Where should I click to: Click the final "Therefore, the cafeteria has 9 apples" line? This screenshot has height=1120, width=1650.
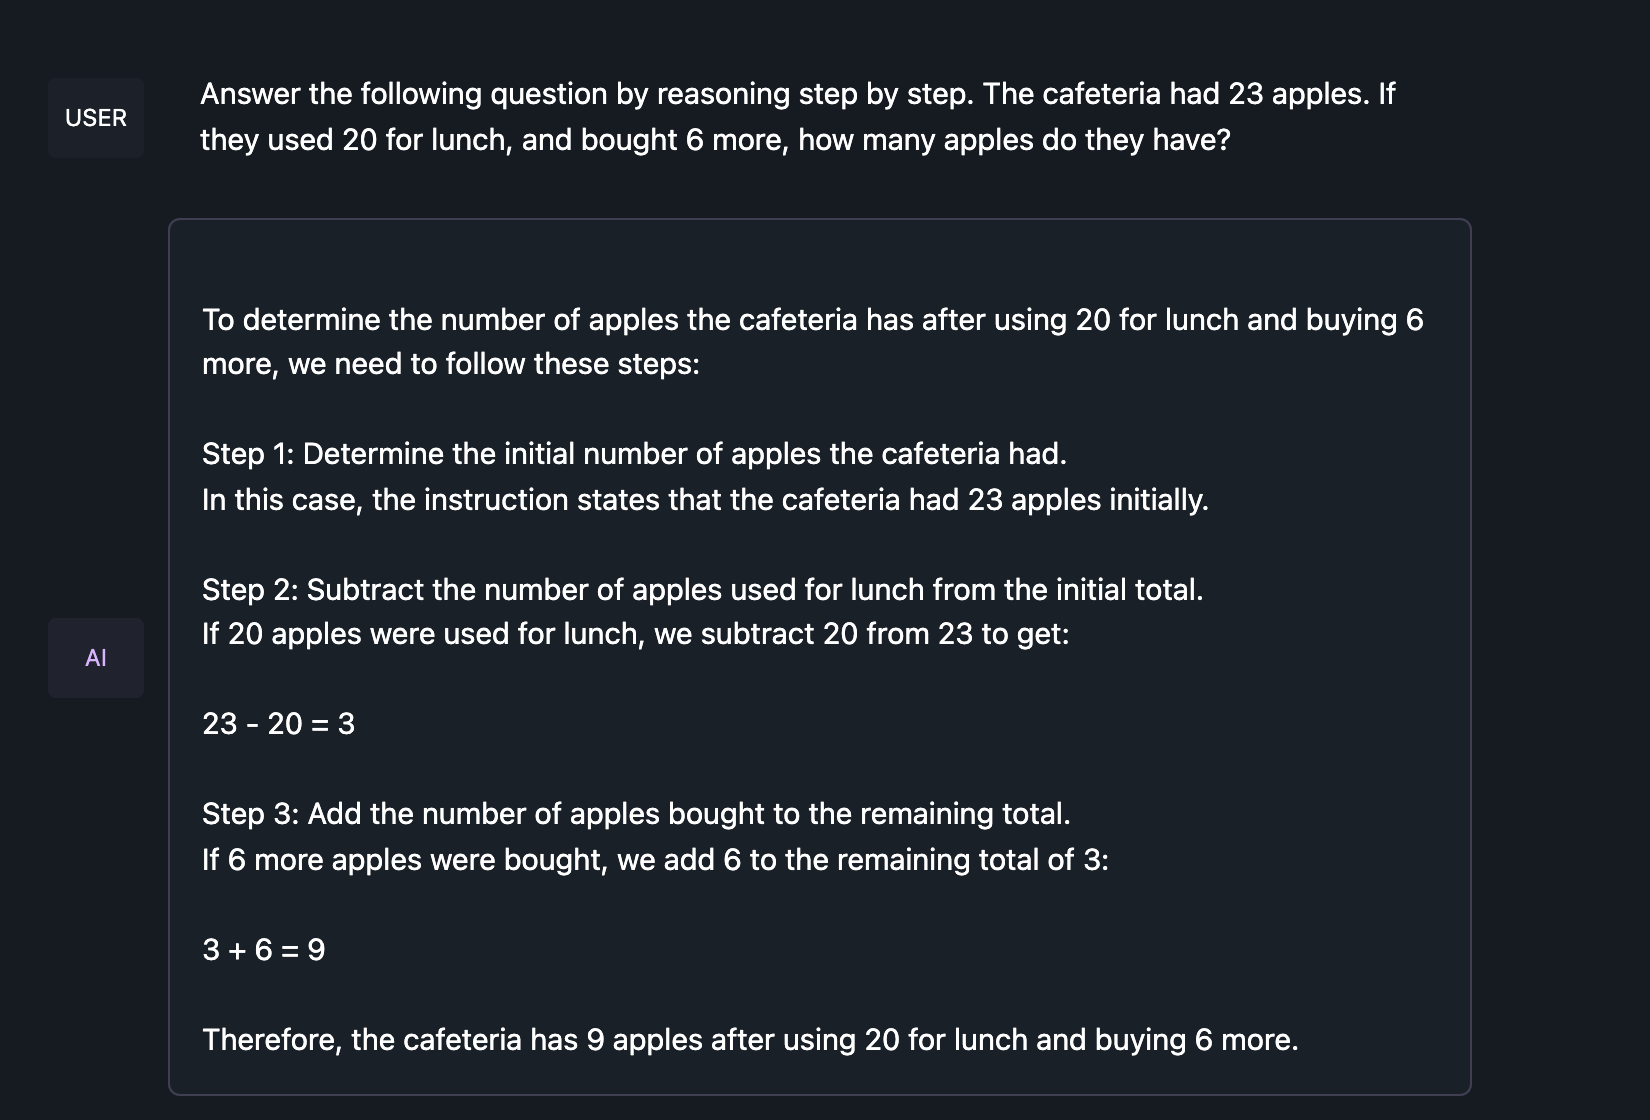pyautogui.click(x=750, y=1040)
